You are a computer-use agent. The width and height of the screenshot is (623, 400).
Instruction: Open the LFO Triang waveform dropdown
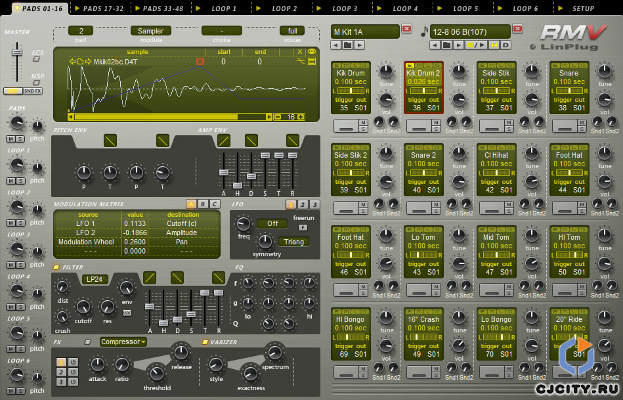click(294, 242)
